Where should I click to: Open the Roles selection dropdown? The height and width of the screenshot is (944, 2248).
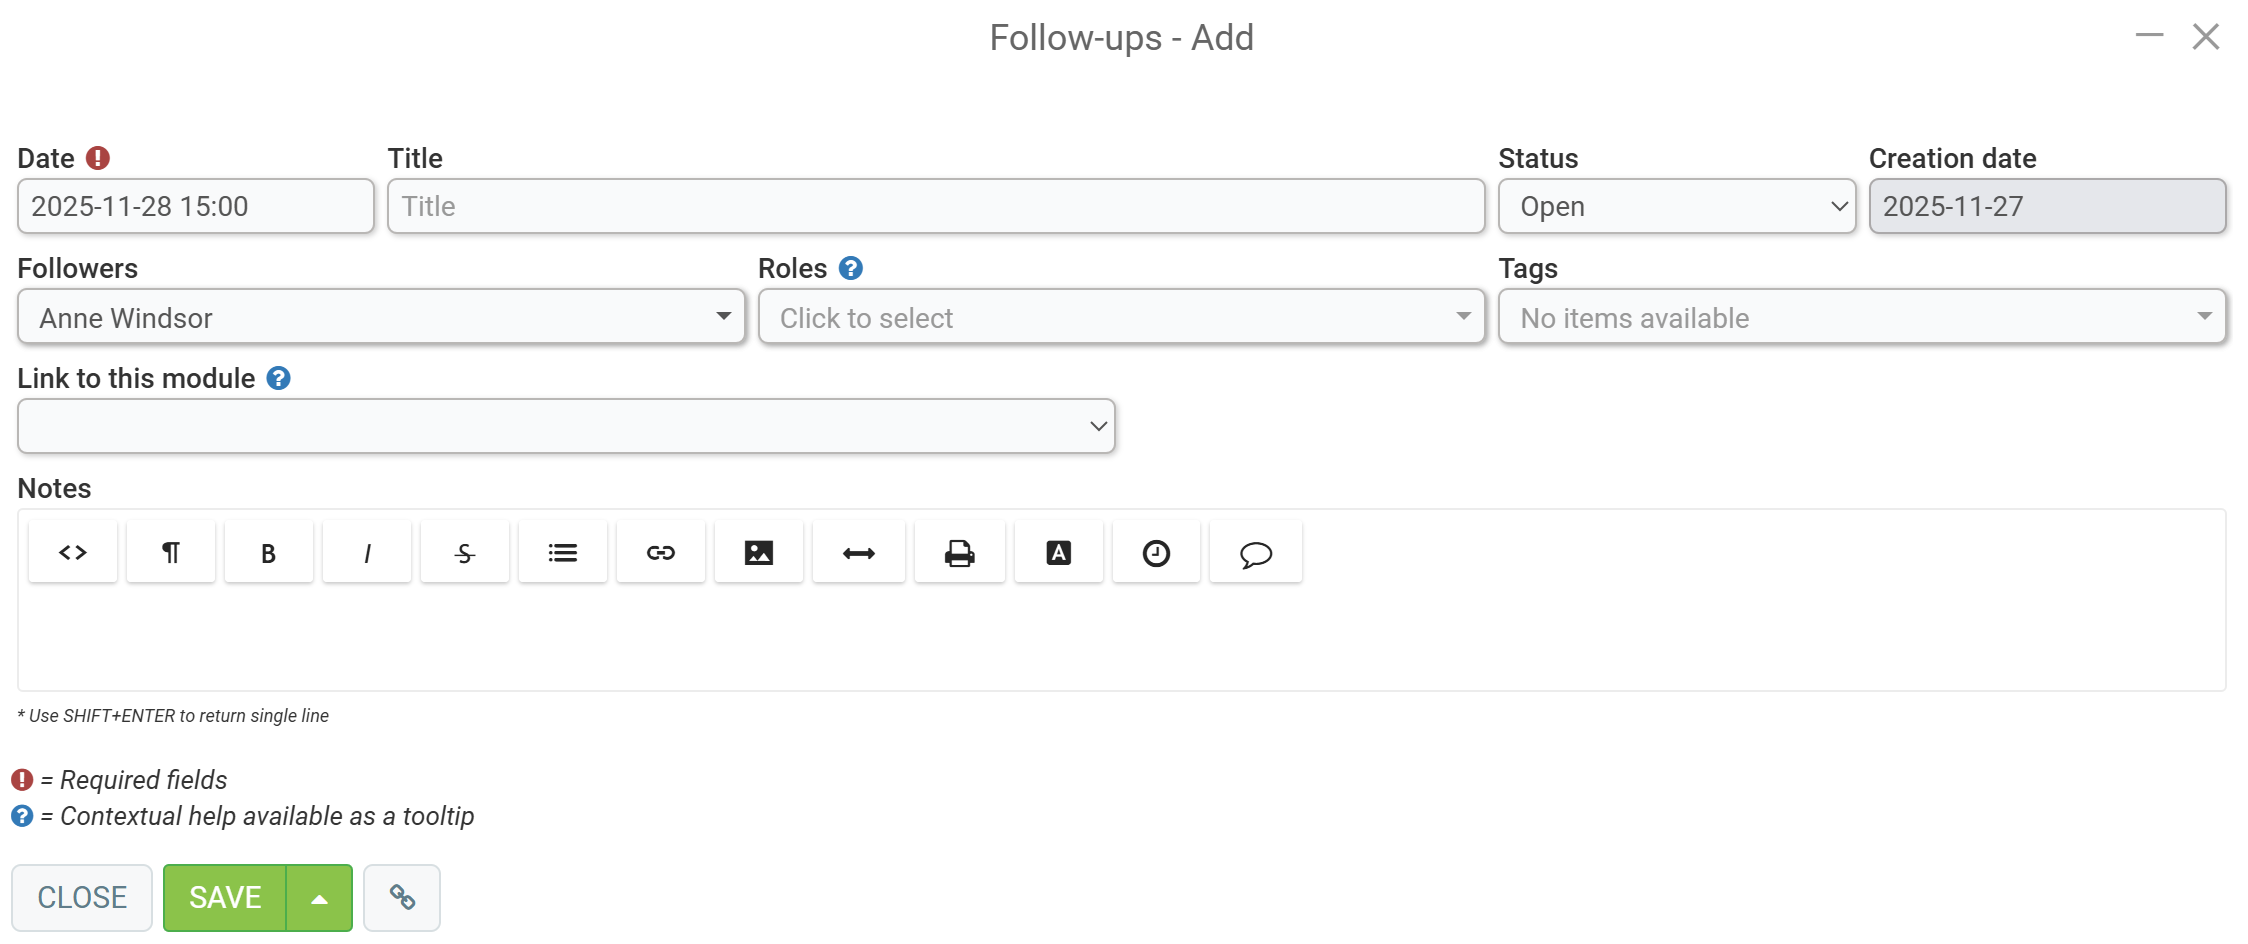click(x=1121, y=317)
